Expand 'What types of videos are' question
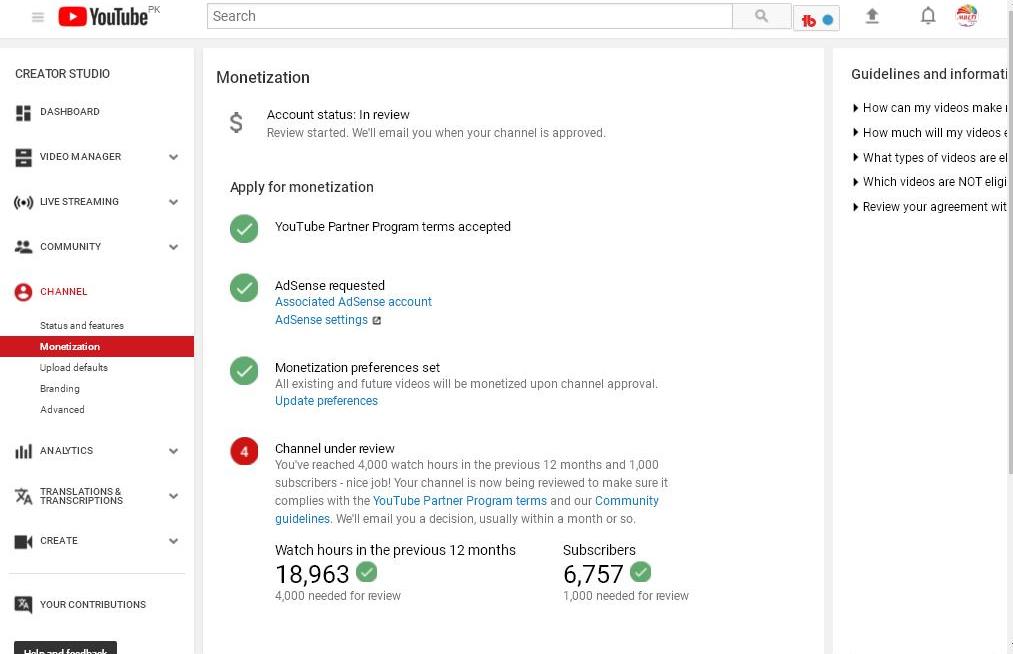 tap(929, 158)
